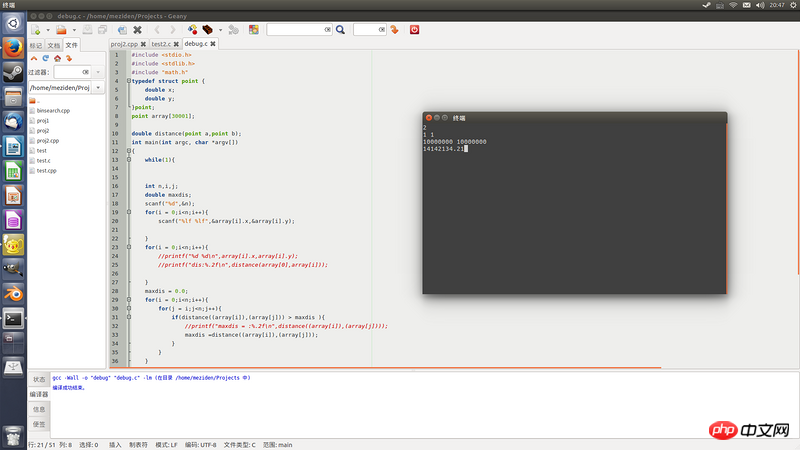800x450 pixels.
Task: Open the 状态 message tab
Action: [39, 380]
